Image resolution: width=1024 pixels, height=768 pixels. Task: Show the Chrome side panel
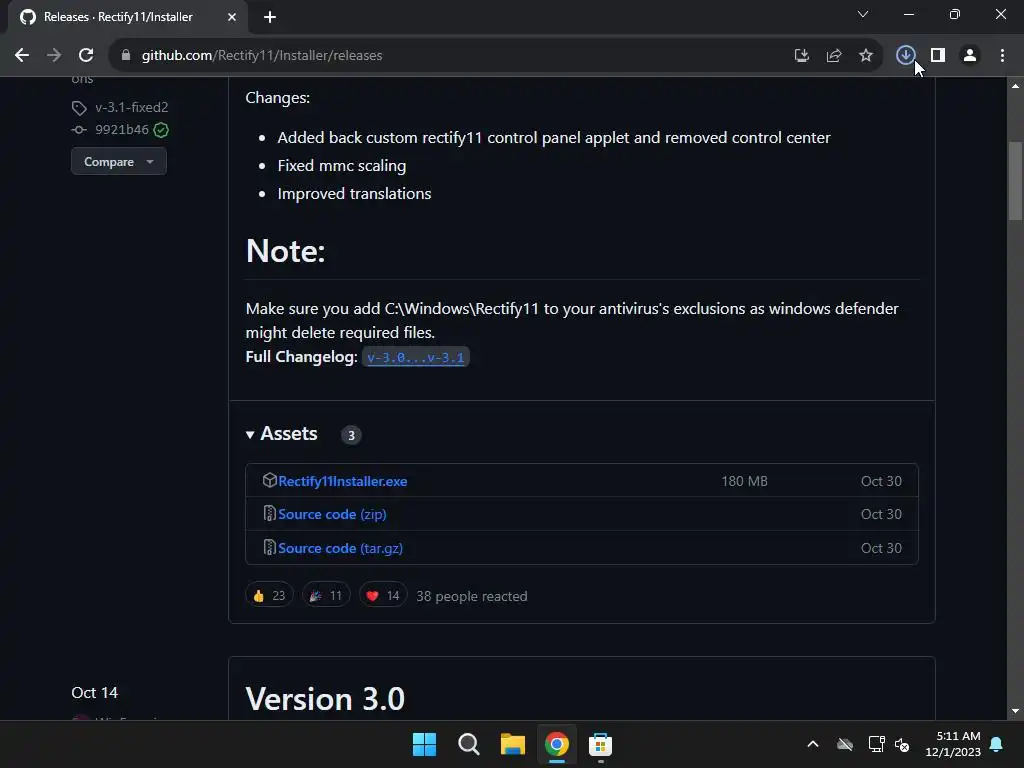coord(938,56)
